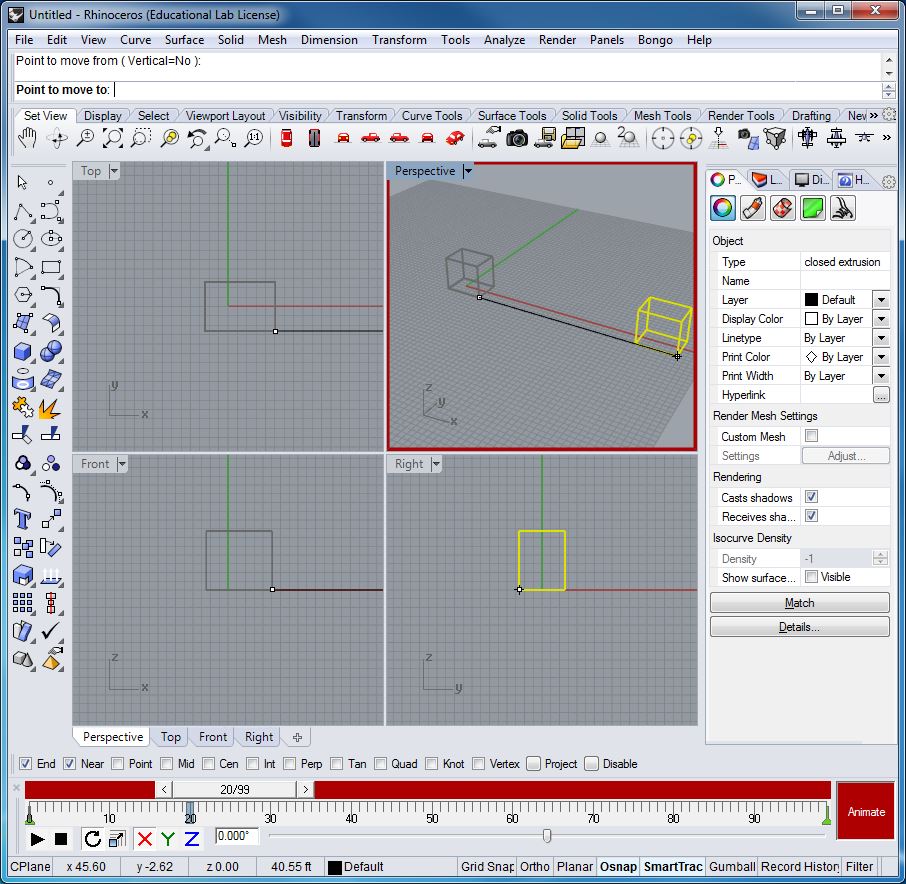The image size is (906, 884).
Task: Toggle the Near osnap checkbox
Action: coord(69,764)
